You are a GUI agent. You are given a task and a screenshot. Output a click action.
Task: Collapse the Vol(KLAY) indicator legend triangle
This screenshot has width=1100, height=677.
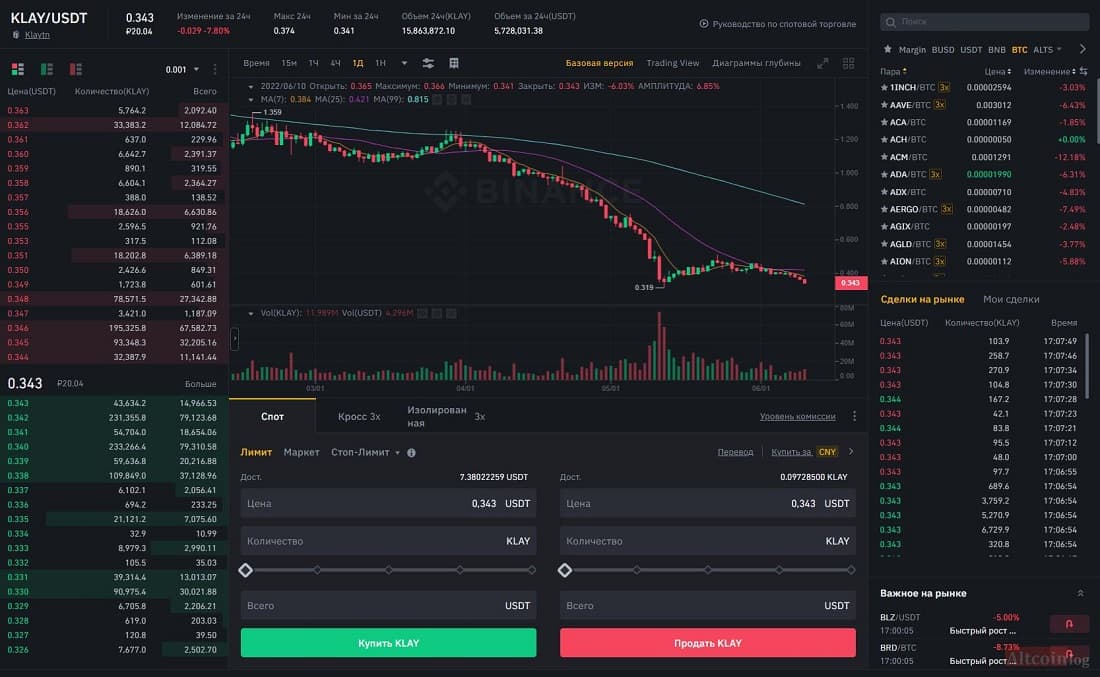pos(250,313)
